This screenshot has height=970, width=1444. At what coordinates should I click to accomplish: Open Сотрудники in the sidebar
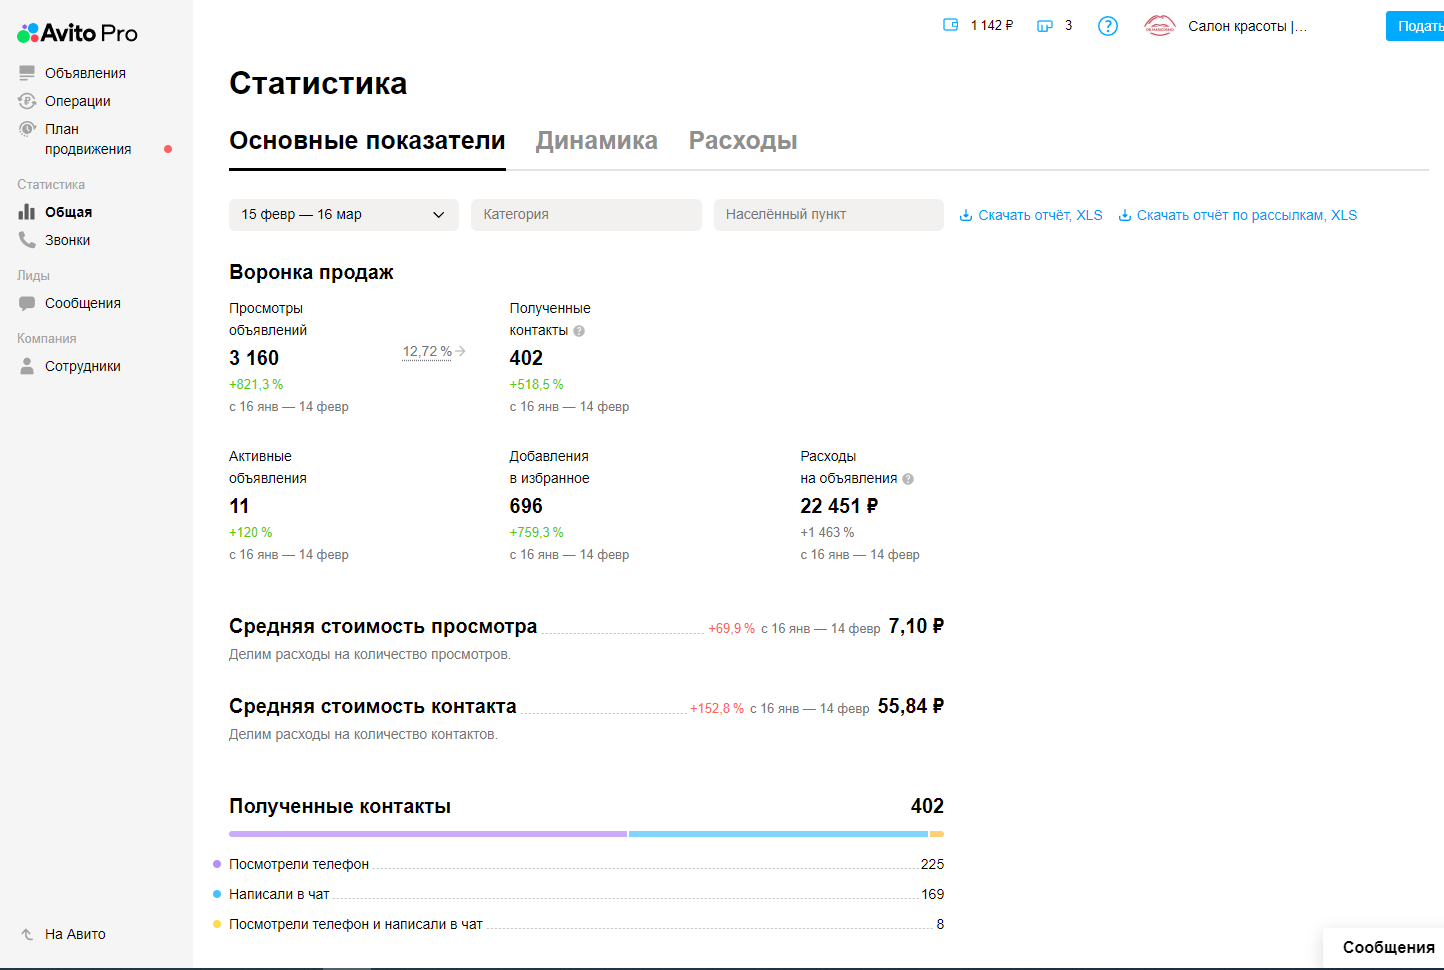click(83, 366)
